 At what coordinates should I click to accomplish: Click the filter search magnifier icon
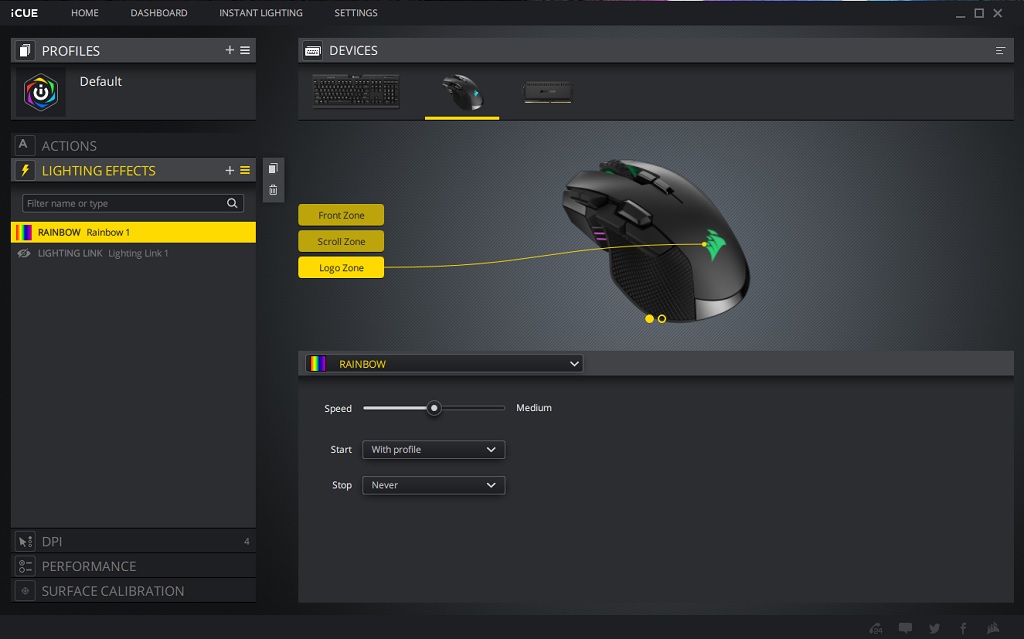point(232,203)
